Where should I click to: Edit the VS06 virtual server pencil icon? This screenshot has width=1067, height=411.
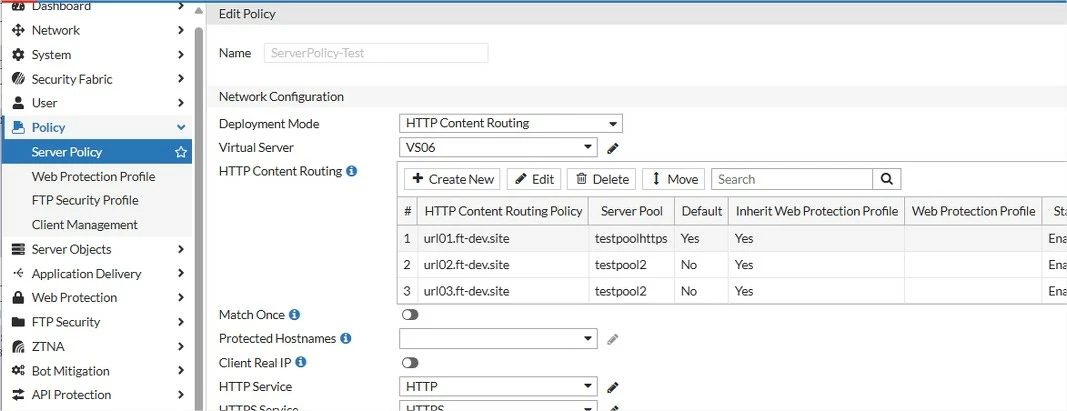[612, 148]
